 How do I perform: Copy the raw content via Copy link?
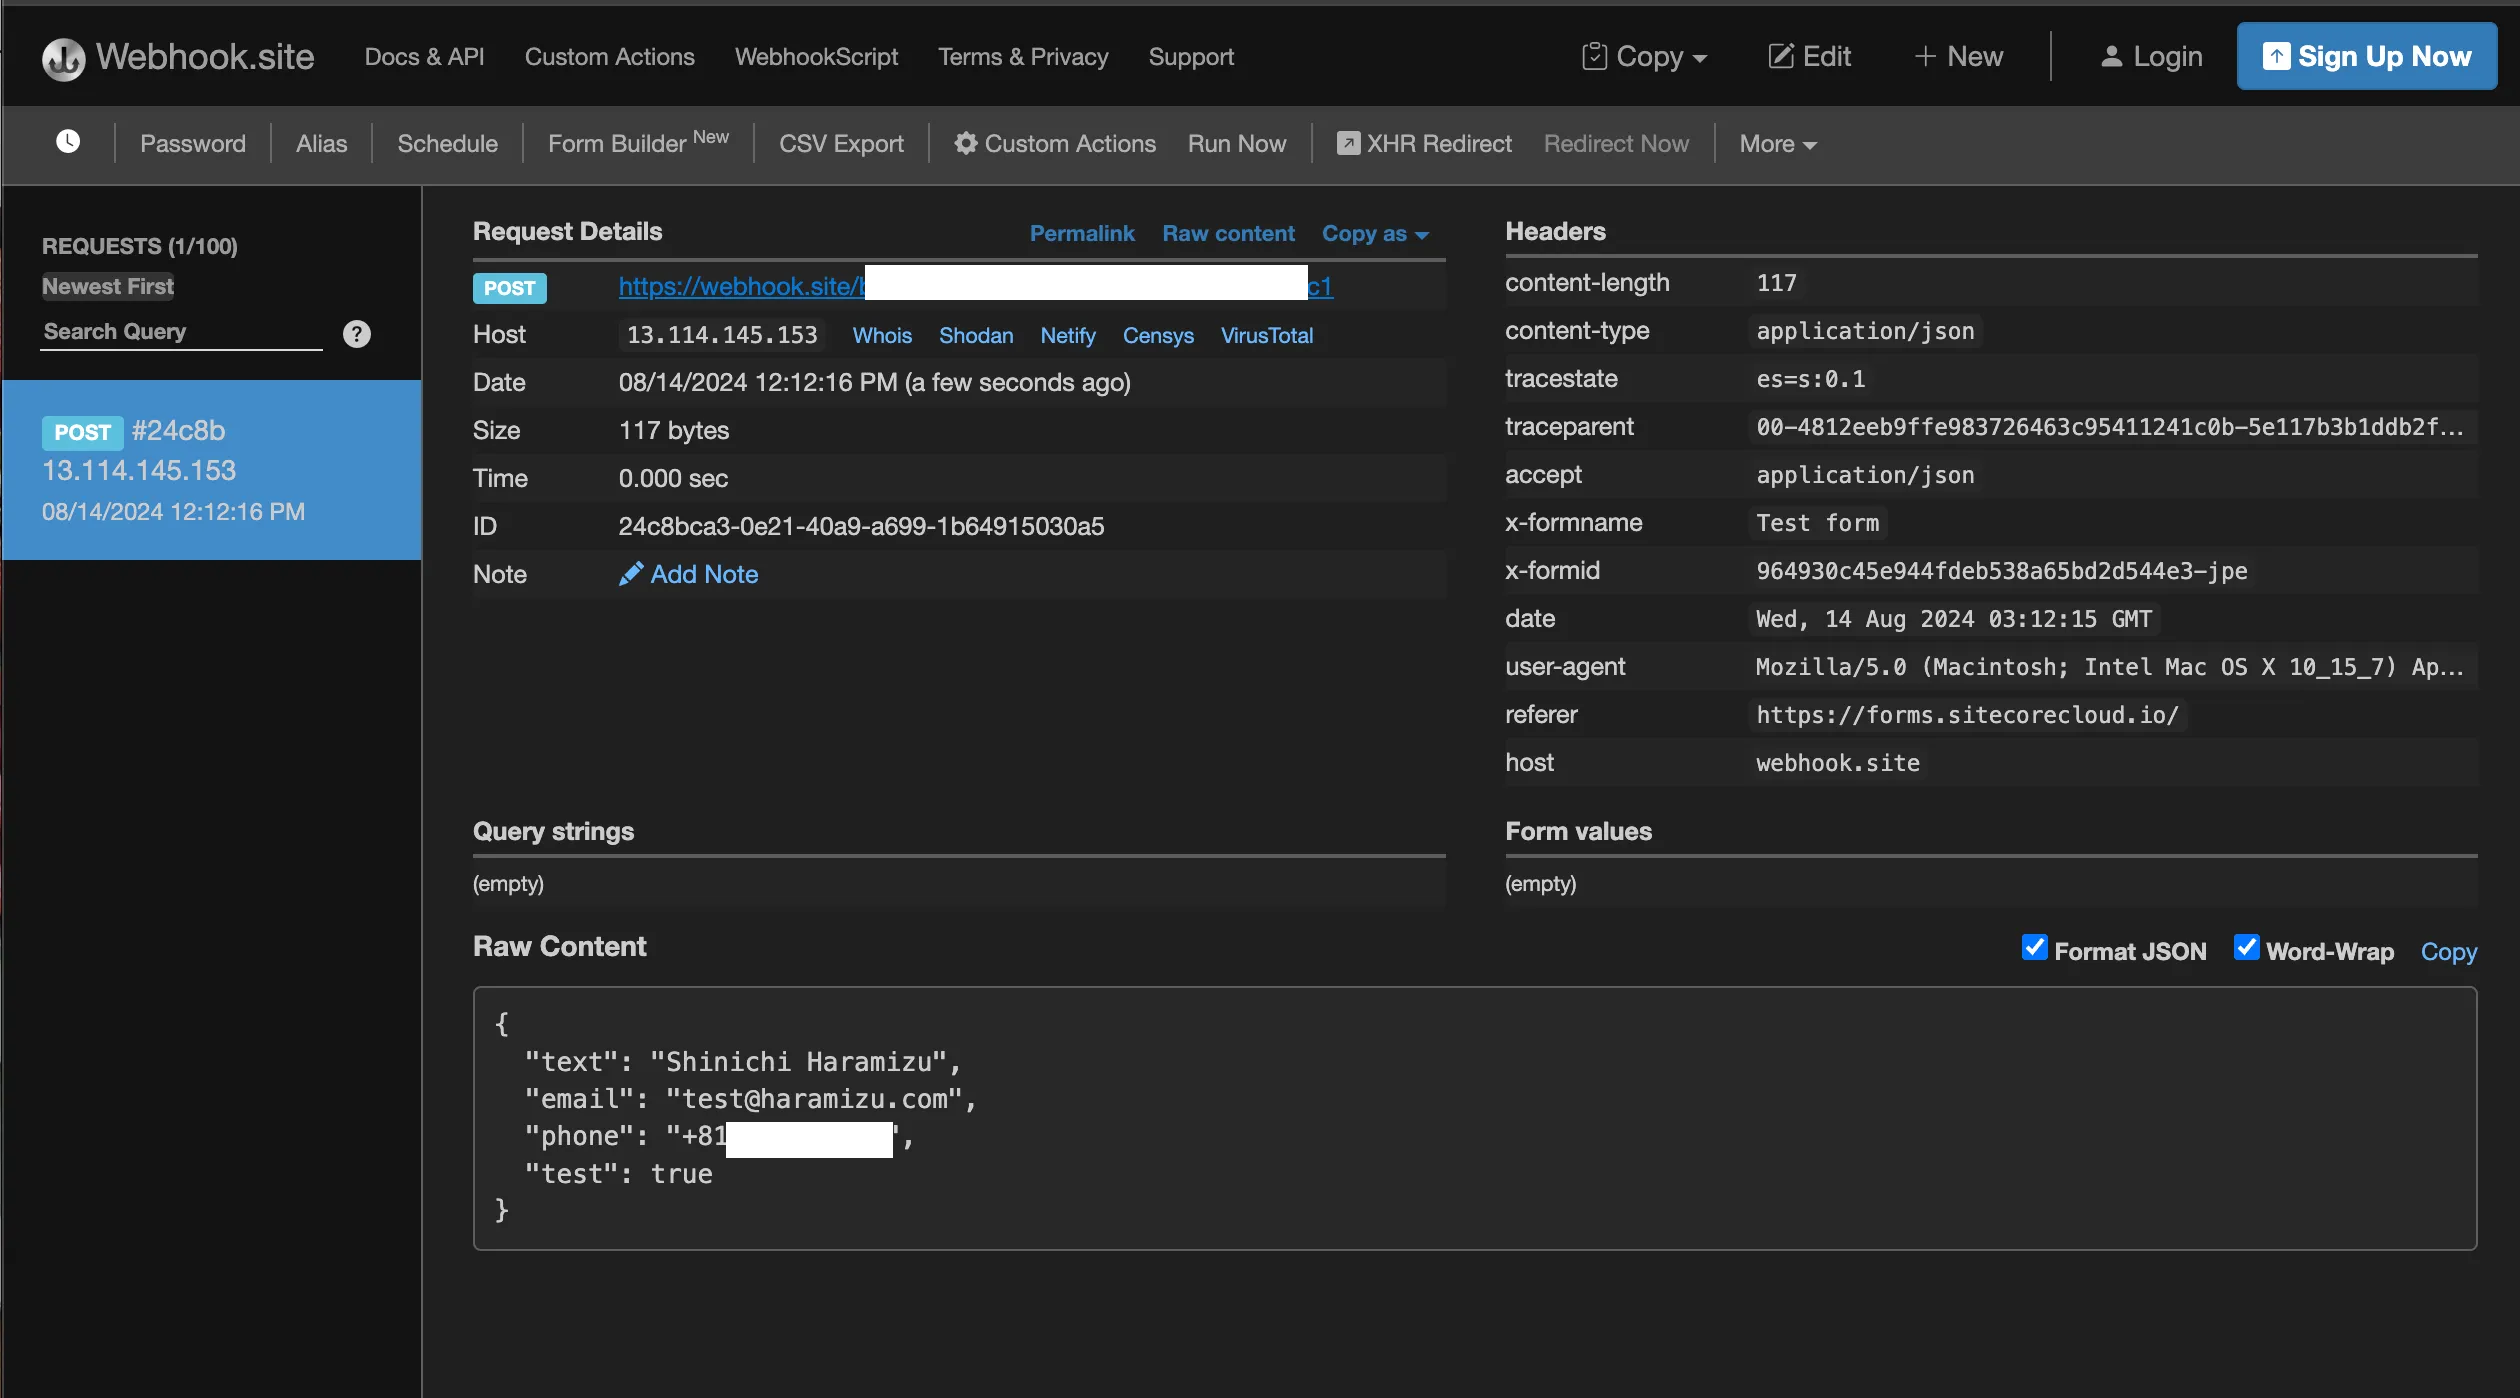pyautogui.click(x=2448, y=951)
